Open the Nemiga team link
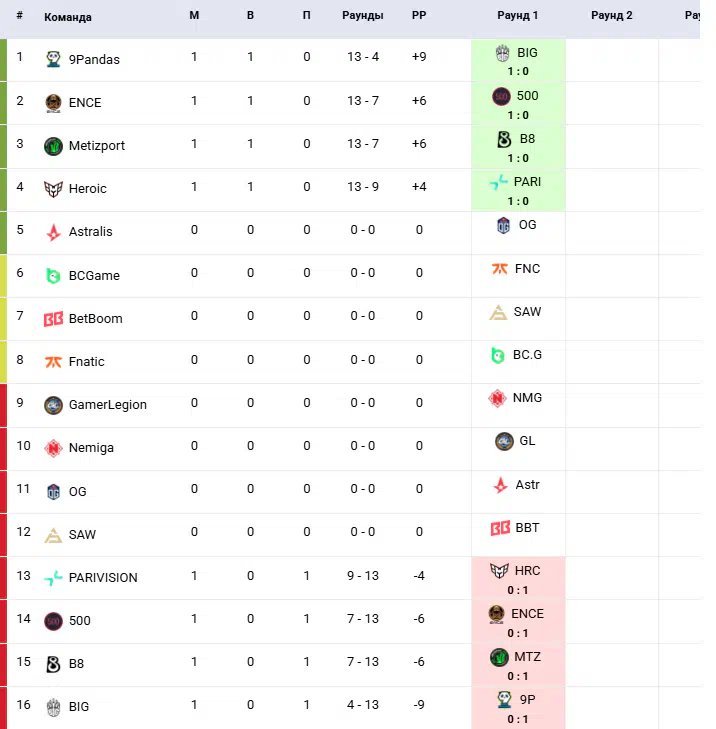 (92, 448)
